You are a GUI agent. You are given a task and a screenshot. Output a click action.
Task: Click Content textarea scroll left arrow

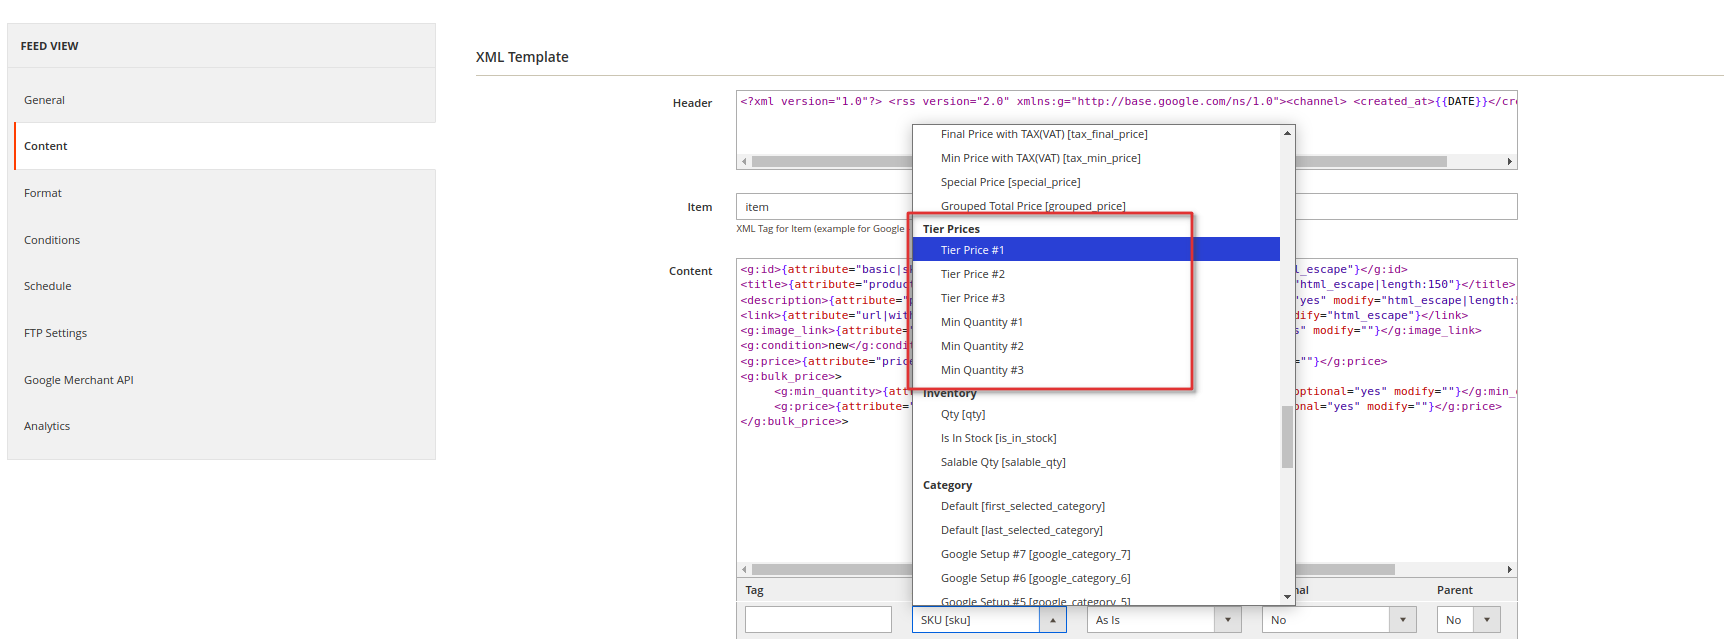click(744, 569)
